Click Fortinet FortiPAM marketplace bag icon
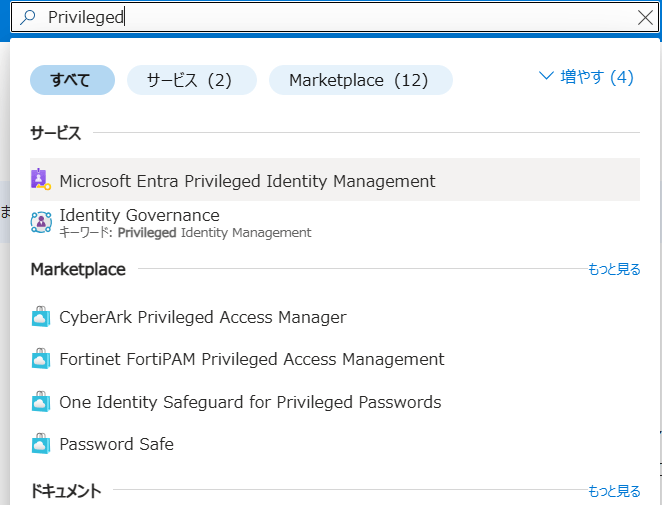The image size is (662, 505). [41, 359]
